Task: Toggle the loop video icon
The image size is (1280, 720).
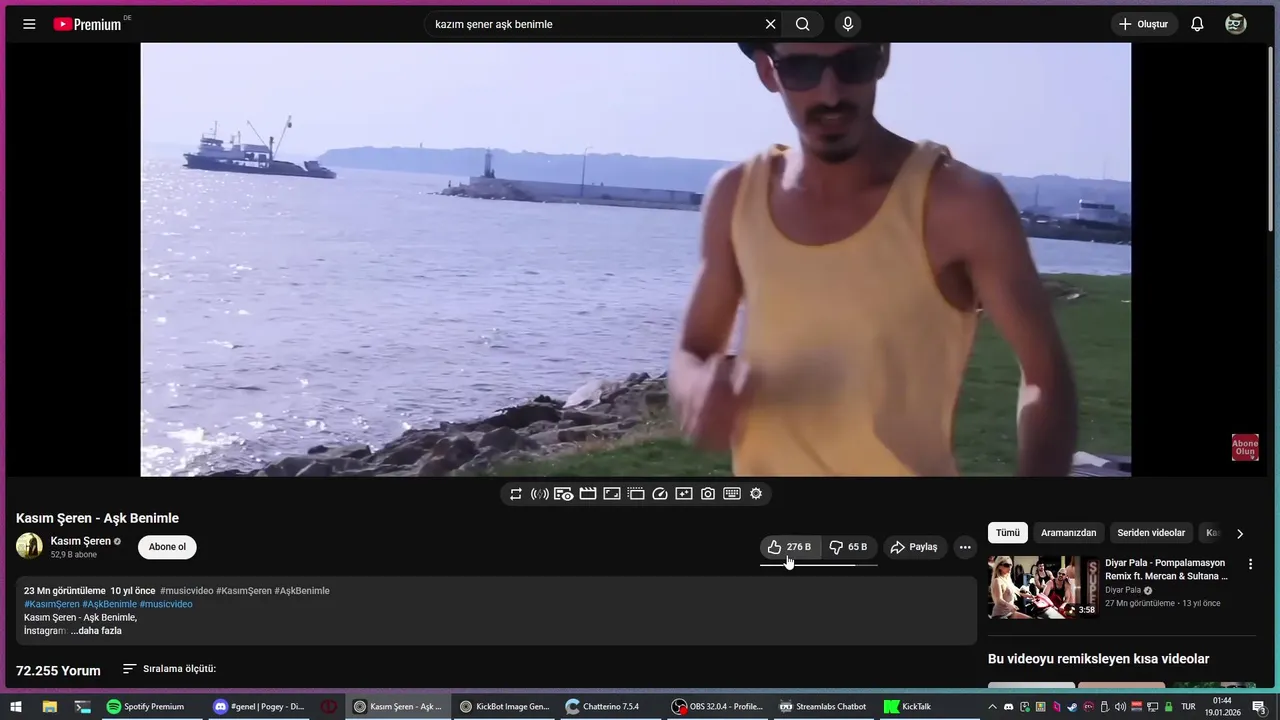Action: tap(516, 494)
